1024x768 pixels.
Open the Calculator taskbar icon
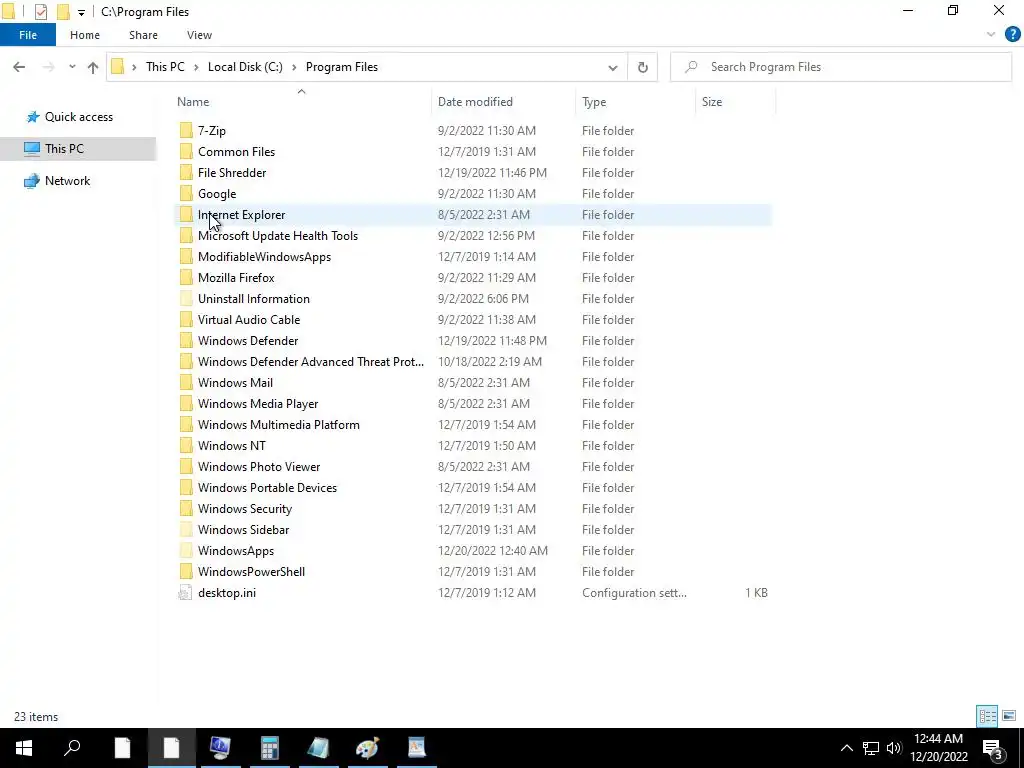(269, 748)
